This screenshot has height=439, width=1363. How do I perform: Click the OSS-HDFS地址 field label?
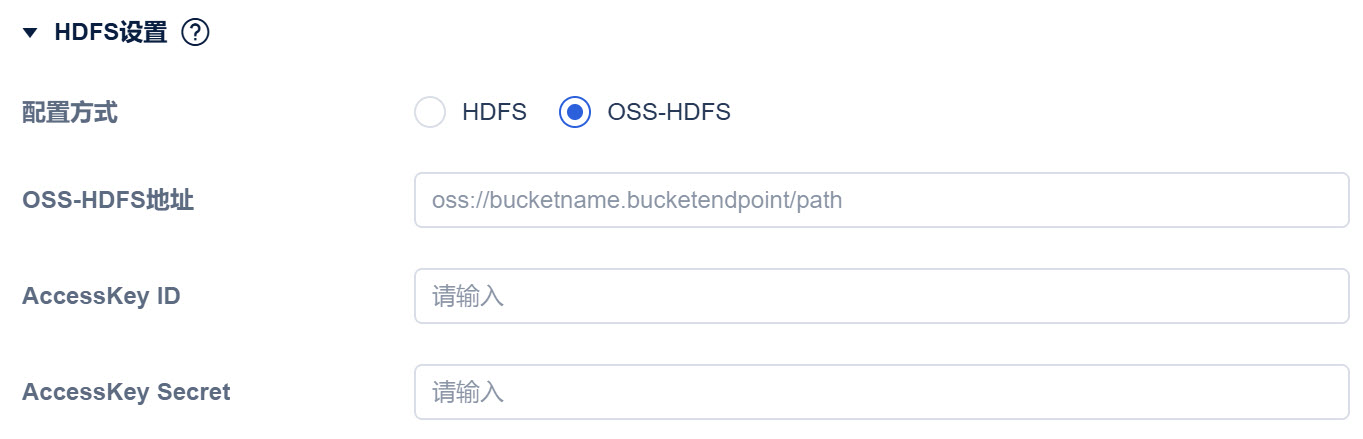click(108, 200)
